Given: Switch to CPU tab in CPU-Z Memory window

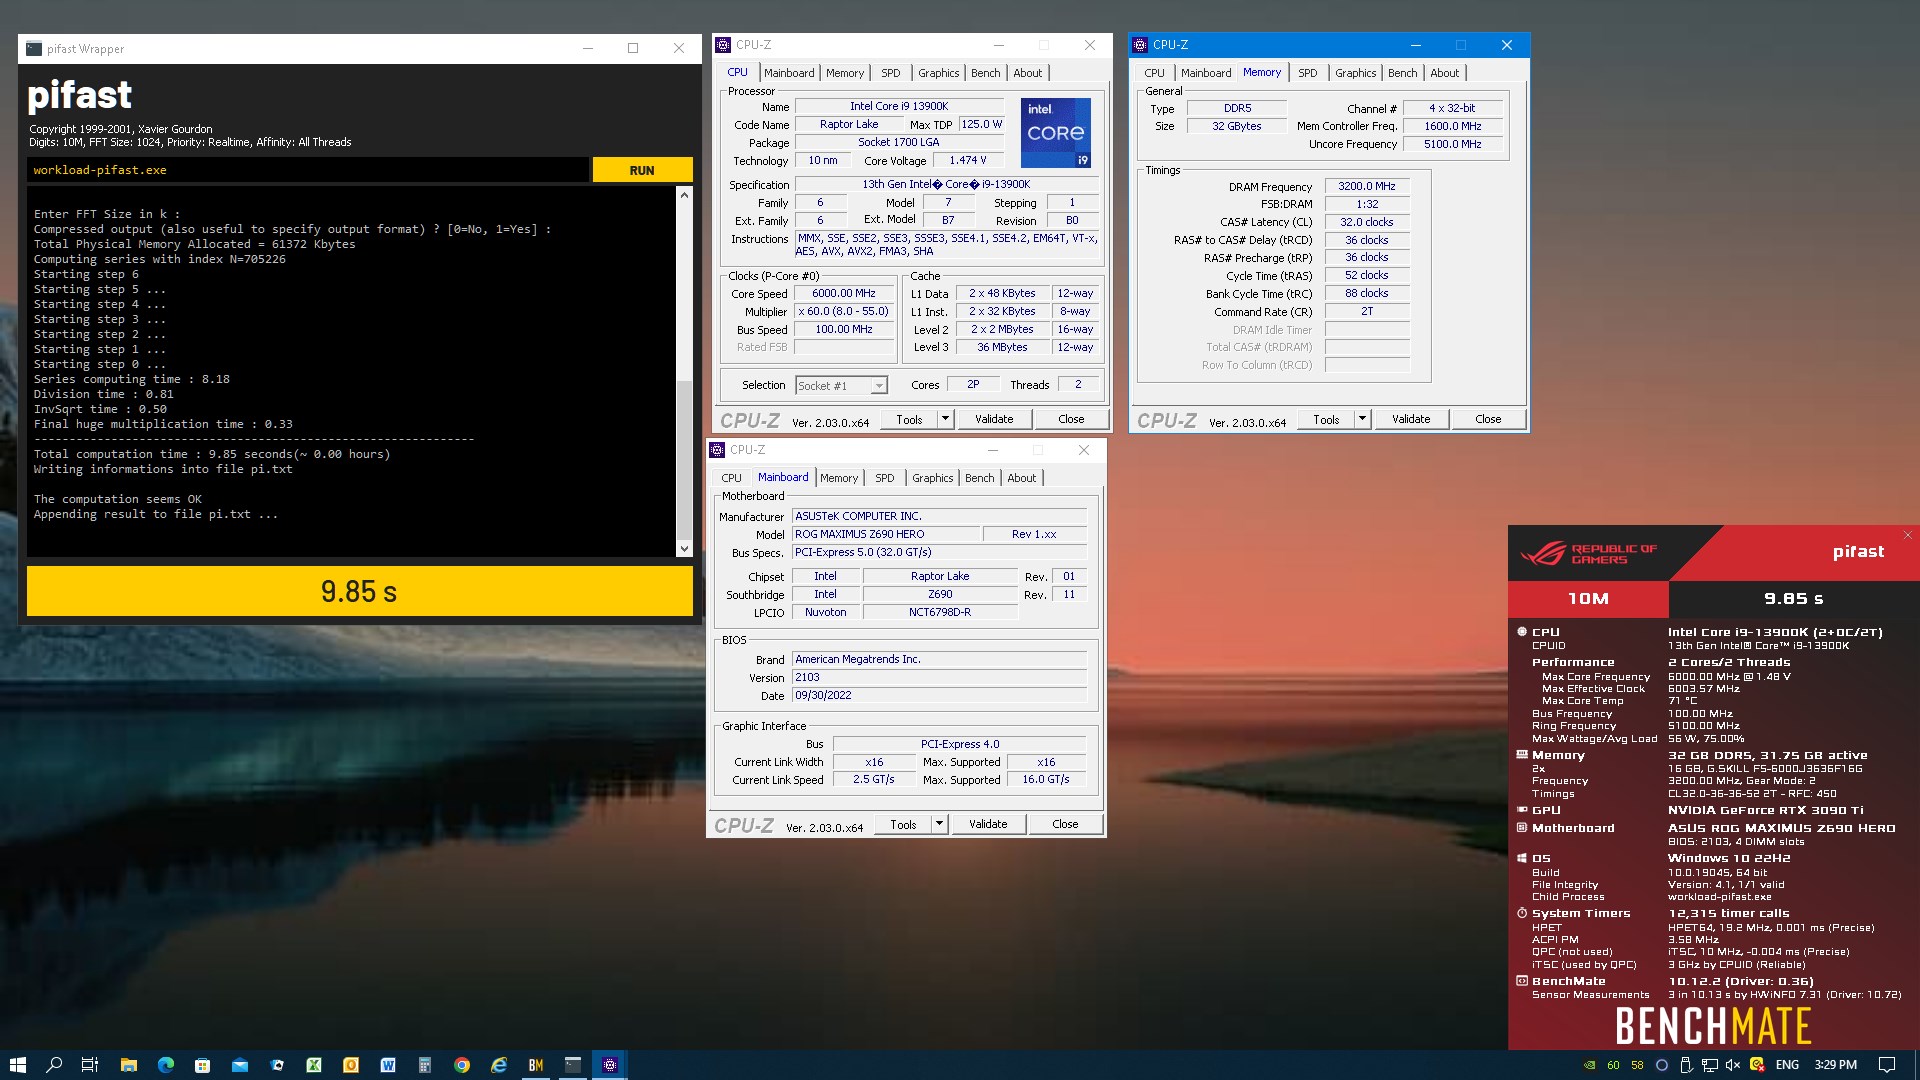Looking at the screenshot, I should [1154, 73].
